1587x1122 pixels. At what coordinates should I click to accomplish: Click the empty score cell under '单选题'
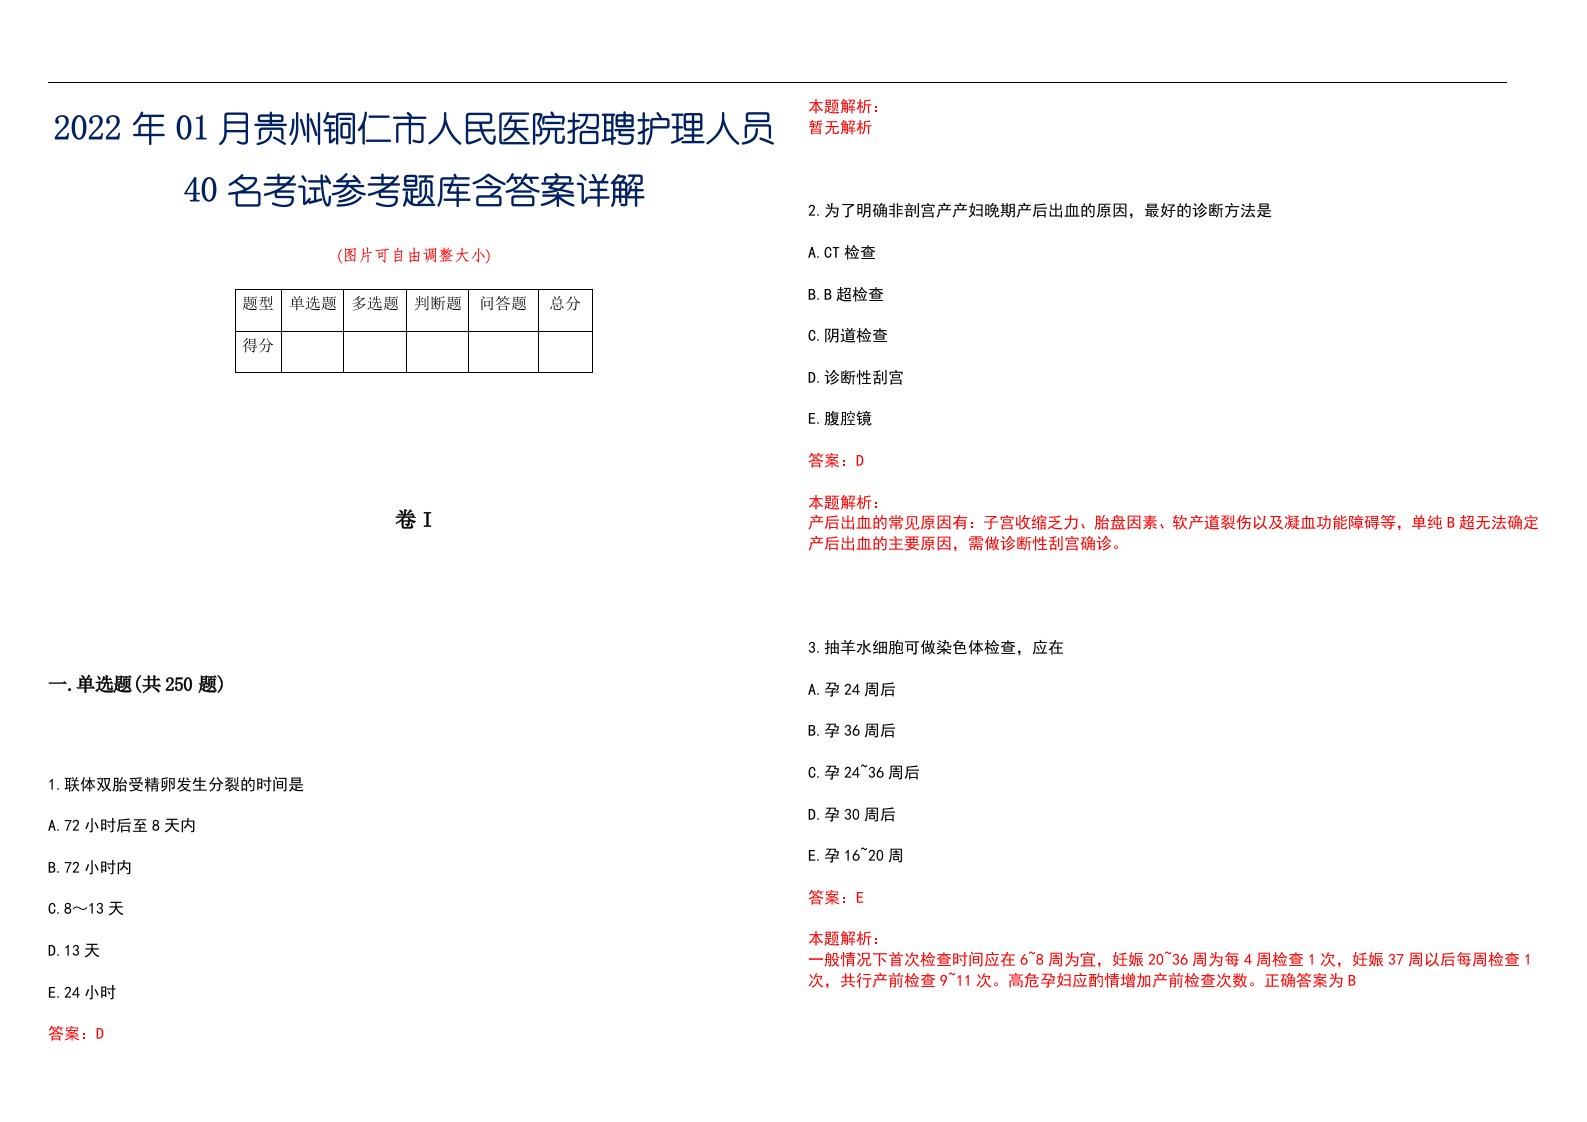312,352
